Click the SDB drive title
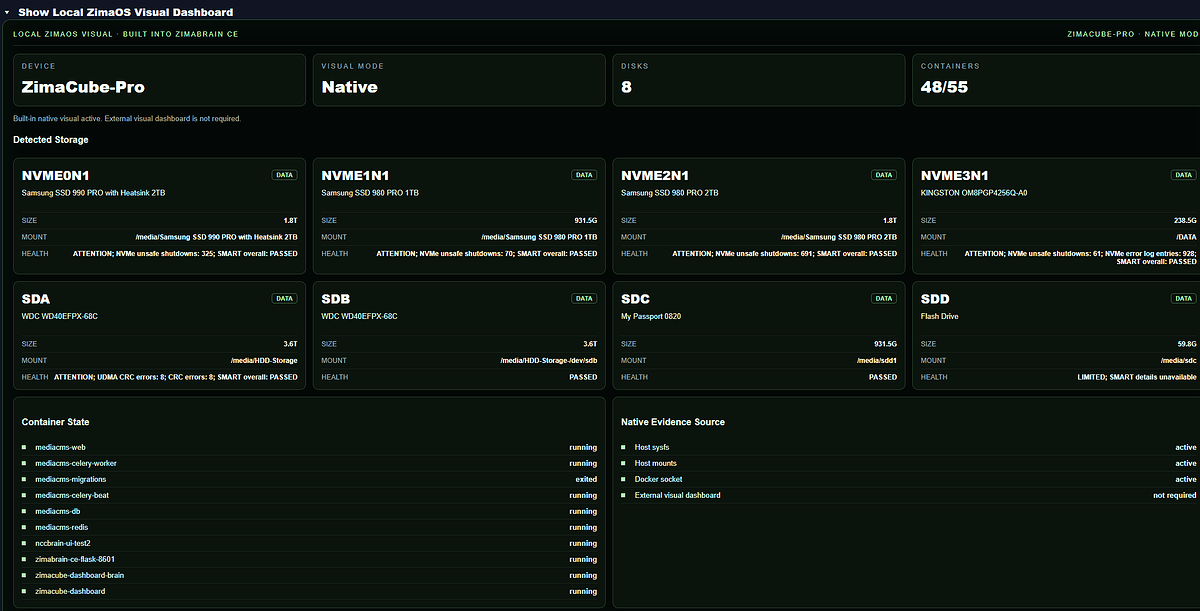This screenshot has width=1200, height=611. coord(336,299)
